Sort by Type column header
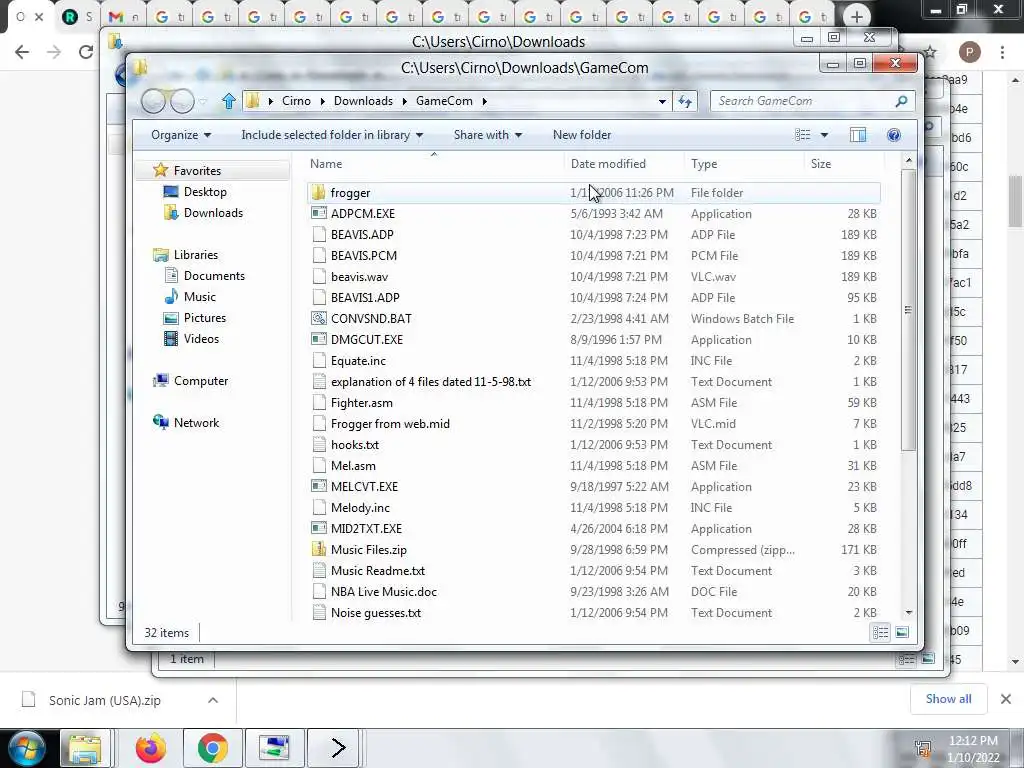 pyautogui.click(x=704, y=164)
